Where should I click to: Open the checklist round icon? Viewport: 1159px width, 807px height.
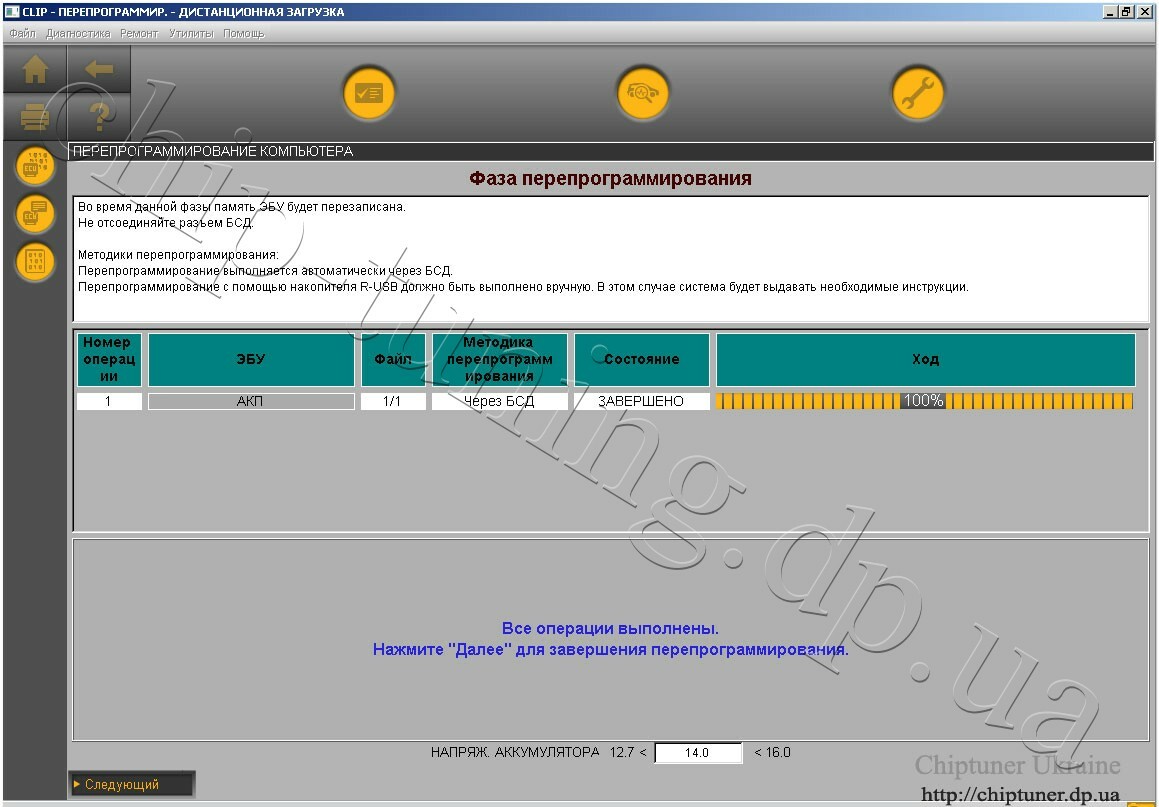tap(369, 93)
